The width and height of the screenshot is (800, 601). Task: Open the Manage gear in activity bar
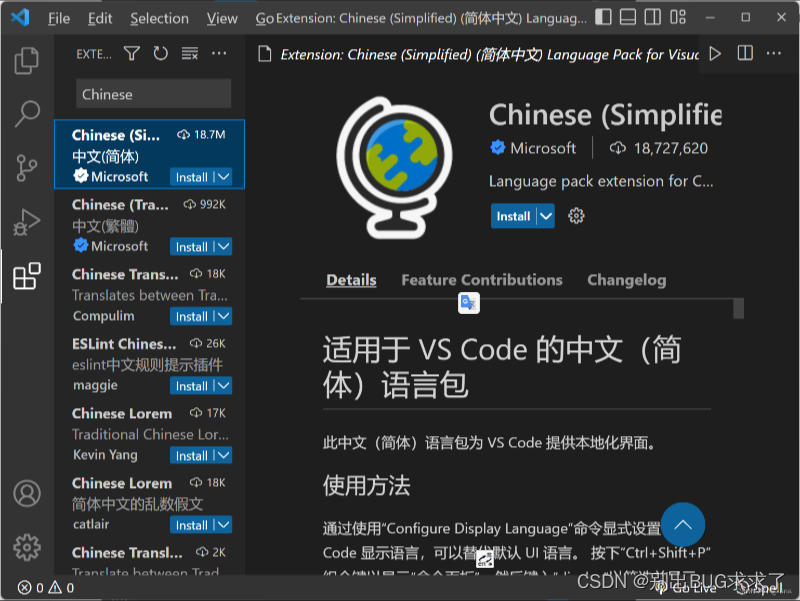[27, 547]
